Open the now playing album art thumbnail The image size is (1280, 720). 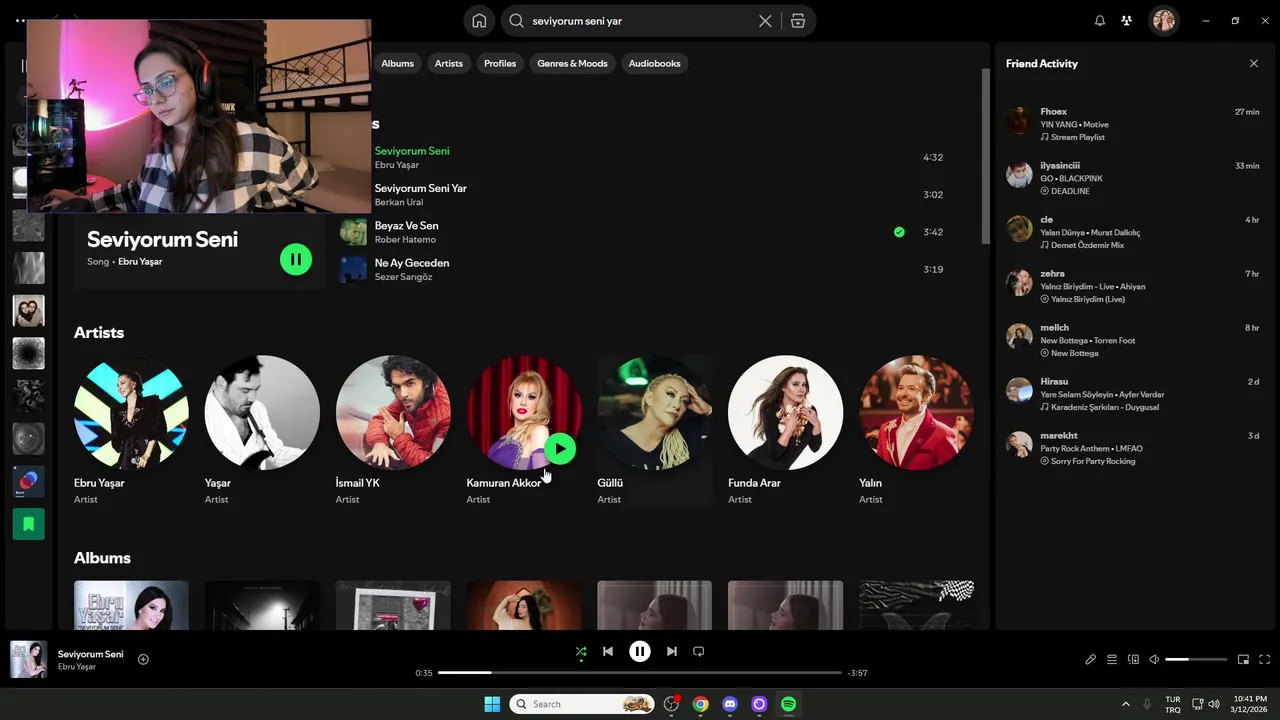pyautogui.click(x=28, y=660)
